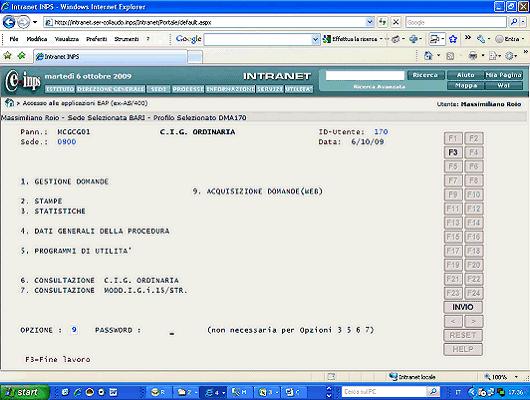Click the e-inps logo in header
530x400 pixels.
23,81
